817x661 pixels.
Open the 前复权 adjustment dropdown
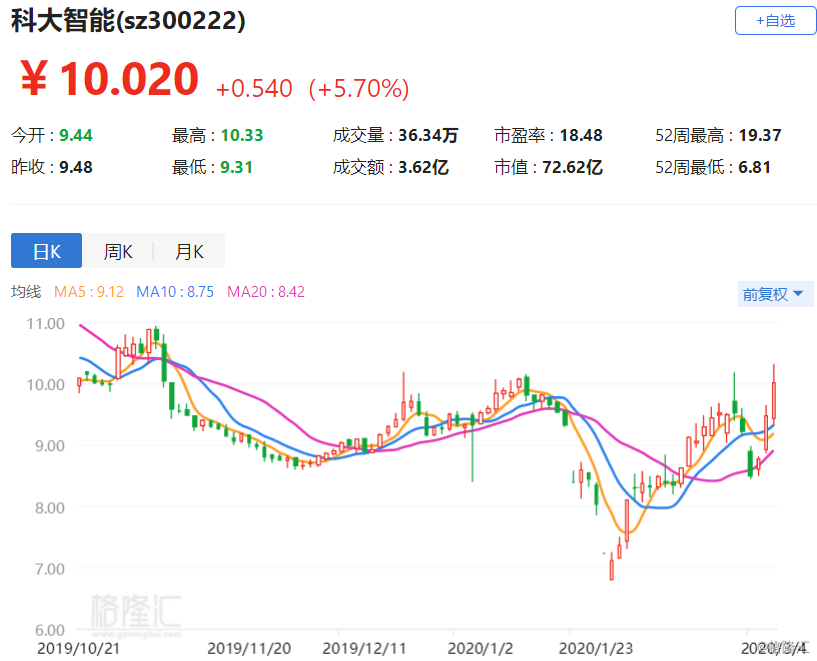coord(775,294)
